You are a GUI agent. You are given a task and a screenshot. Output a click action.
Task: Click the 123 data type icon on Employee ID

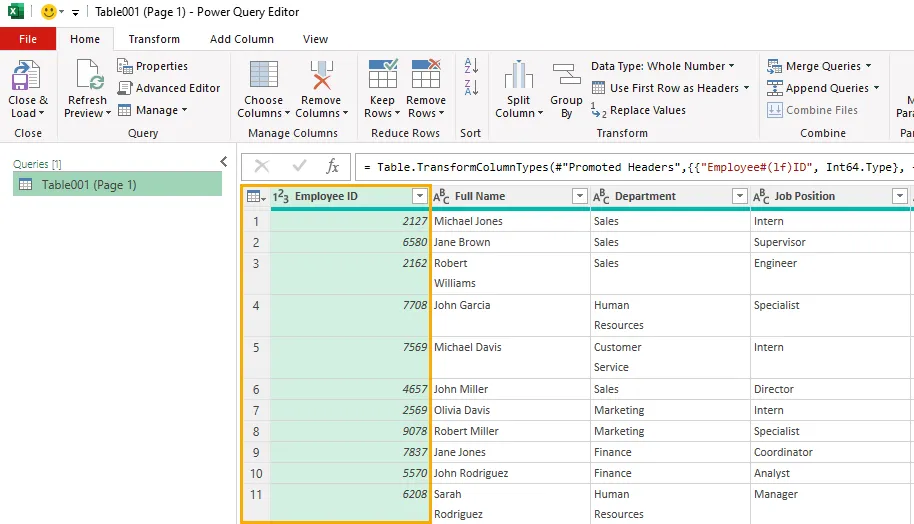click(281, 196)
